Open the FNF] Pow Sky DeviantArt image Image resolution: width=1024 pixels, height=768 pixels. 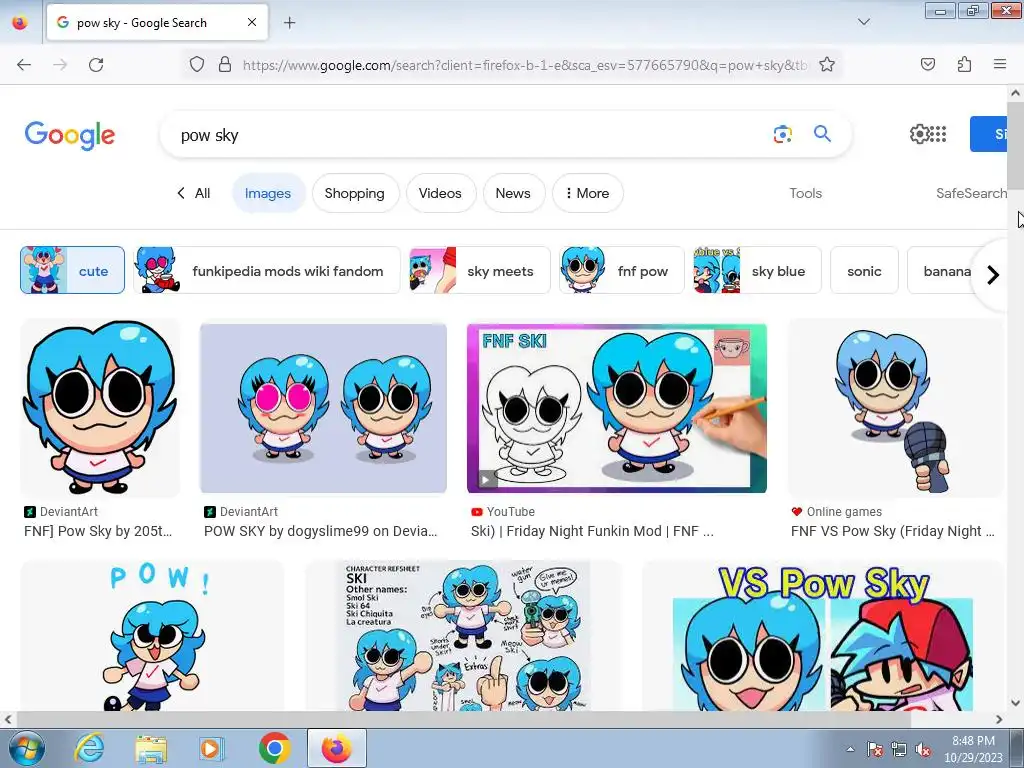(x=100, y=408)
